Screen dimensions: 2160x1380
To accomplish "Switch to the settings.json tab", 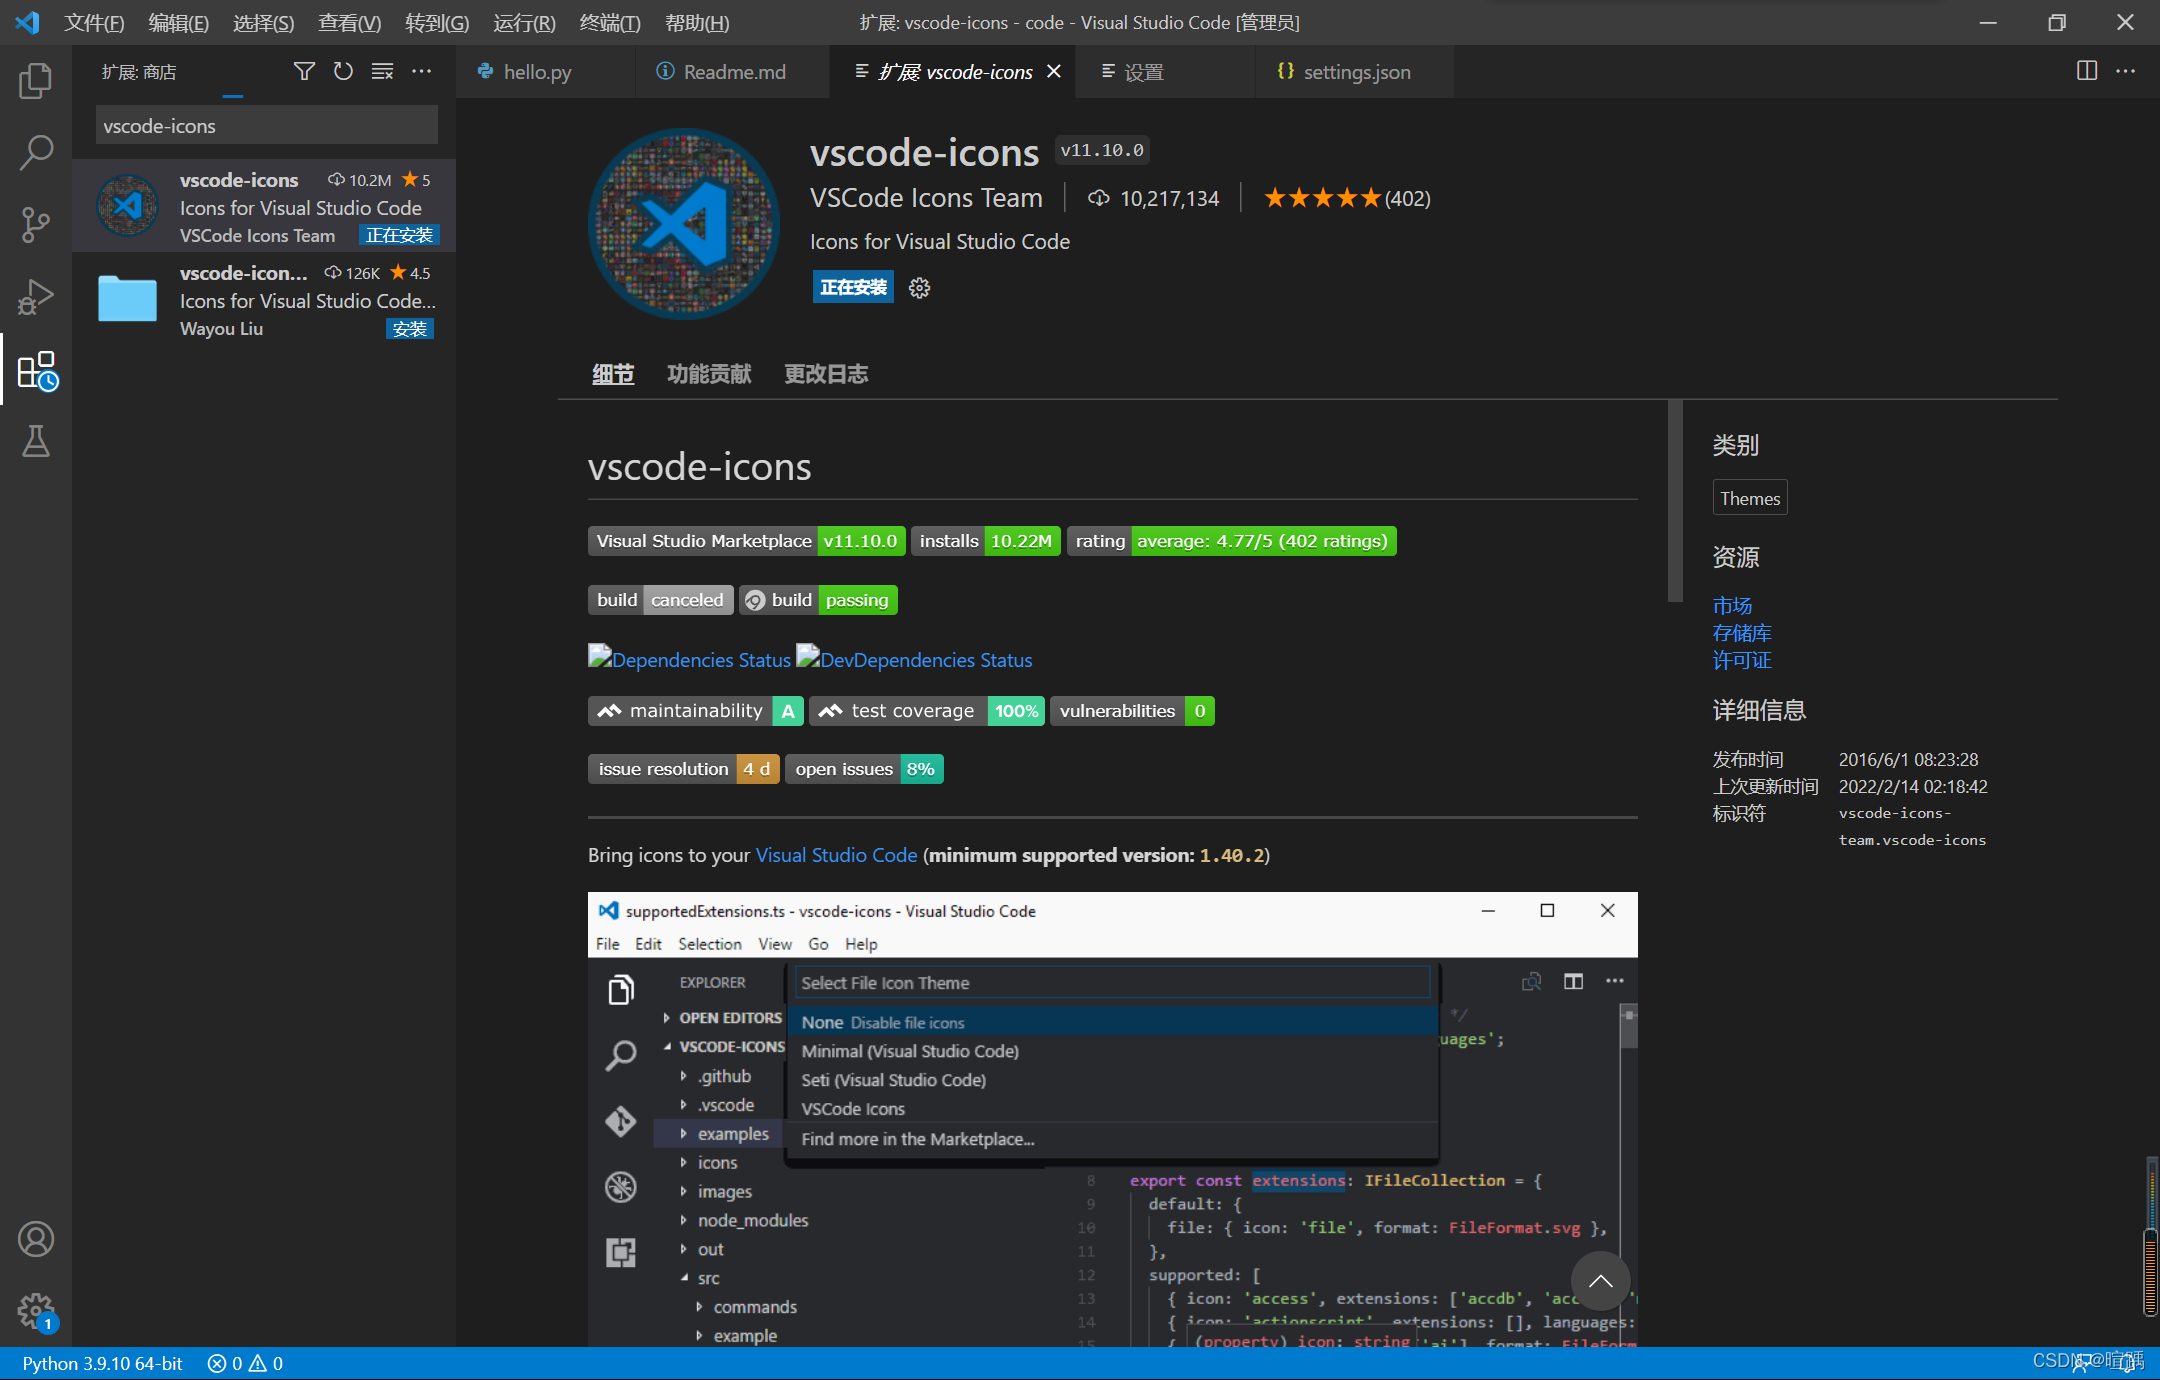I will coord(1355,72).
